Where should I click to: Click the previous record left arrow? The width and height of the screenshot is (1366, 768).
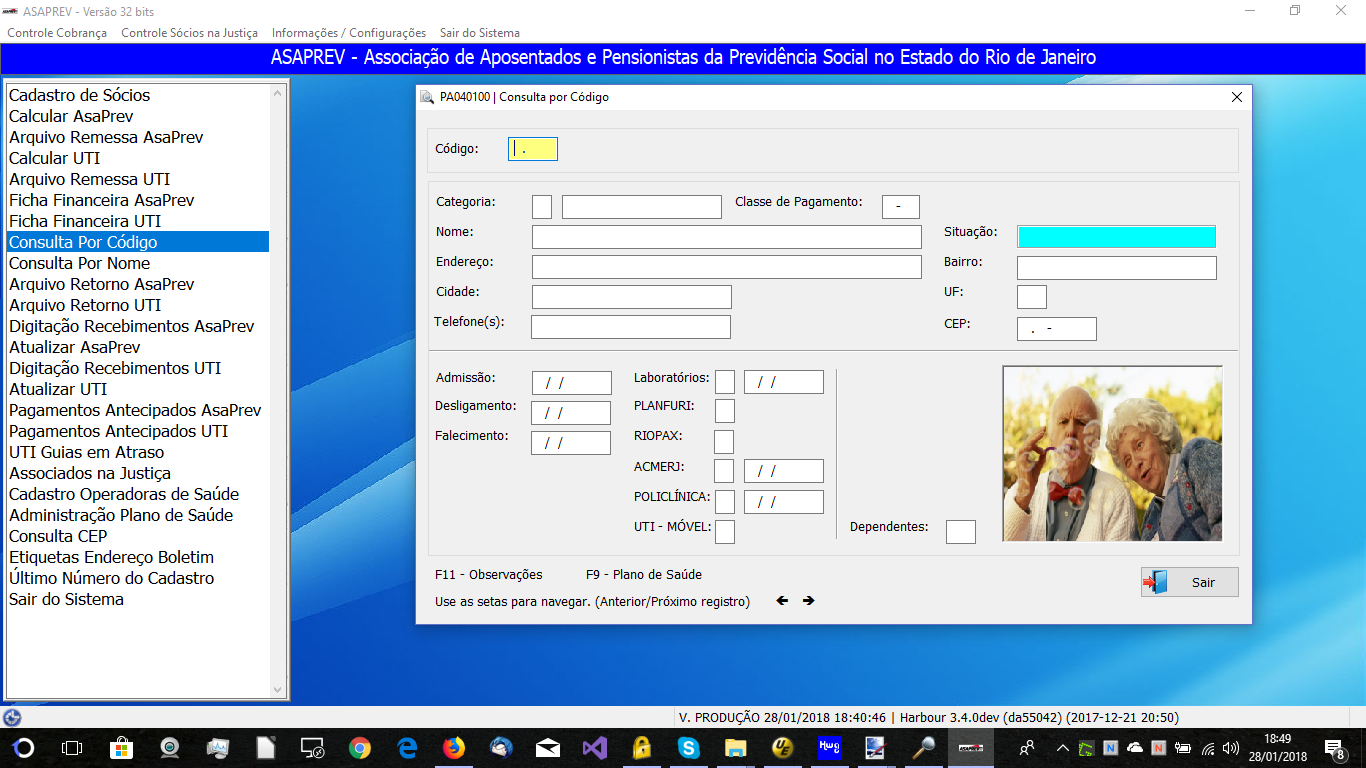tap(782, 601)
